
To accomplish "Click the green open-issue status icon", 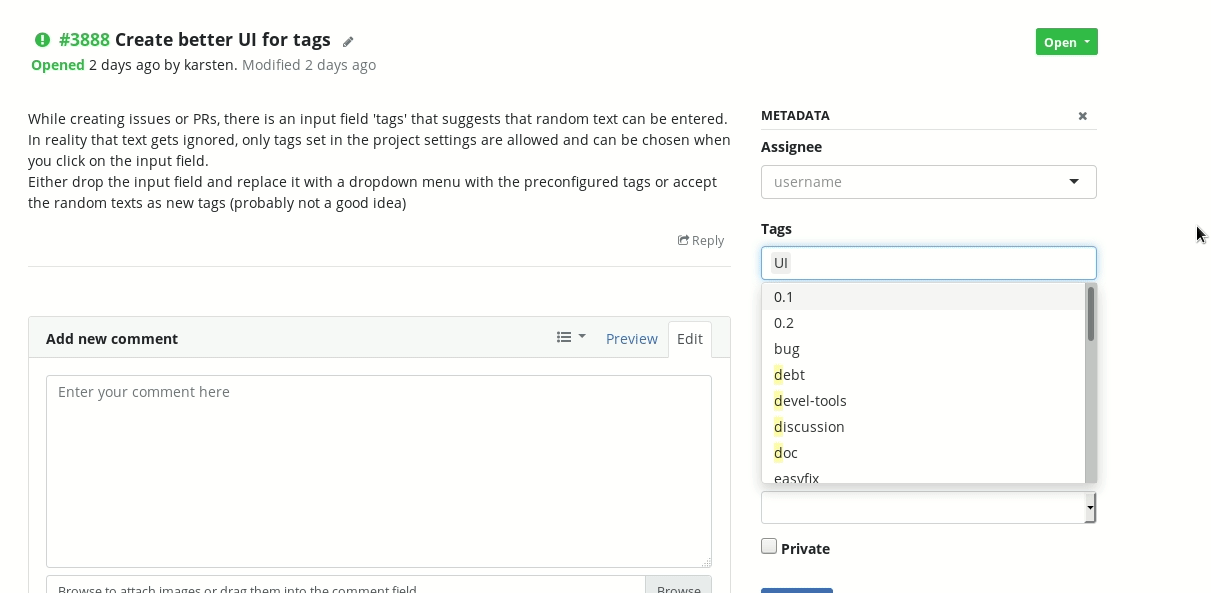I will pos(42,40).
